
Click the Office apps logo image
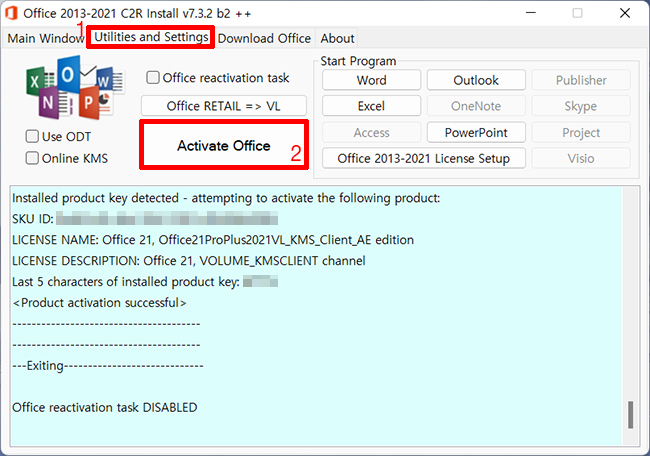75,88
